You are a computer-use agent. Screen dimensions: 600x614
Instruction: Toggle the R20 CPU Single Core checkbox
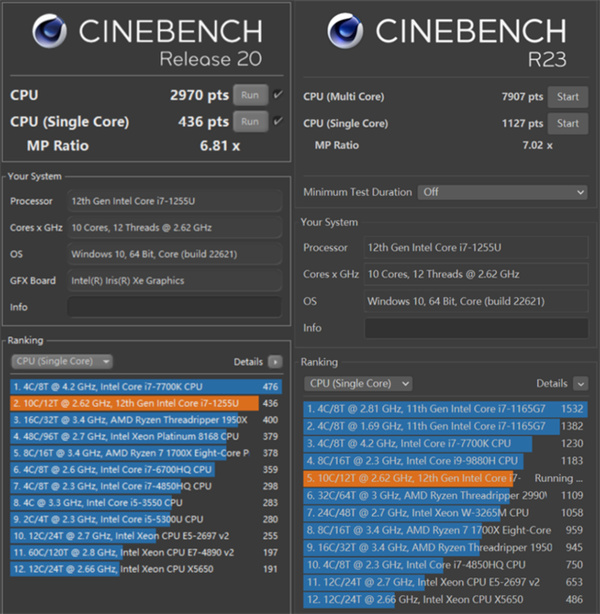pos(278,121)
